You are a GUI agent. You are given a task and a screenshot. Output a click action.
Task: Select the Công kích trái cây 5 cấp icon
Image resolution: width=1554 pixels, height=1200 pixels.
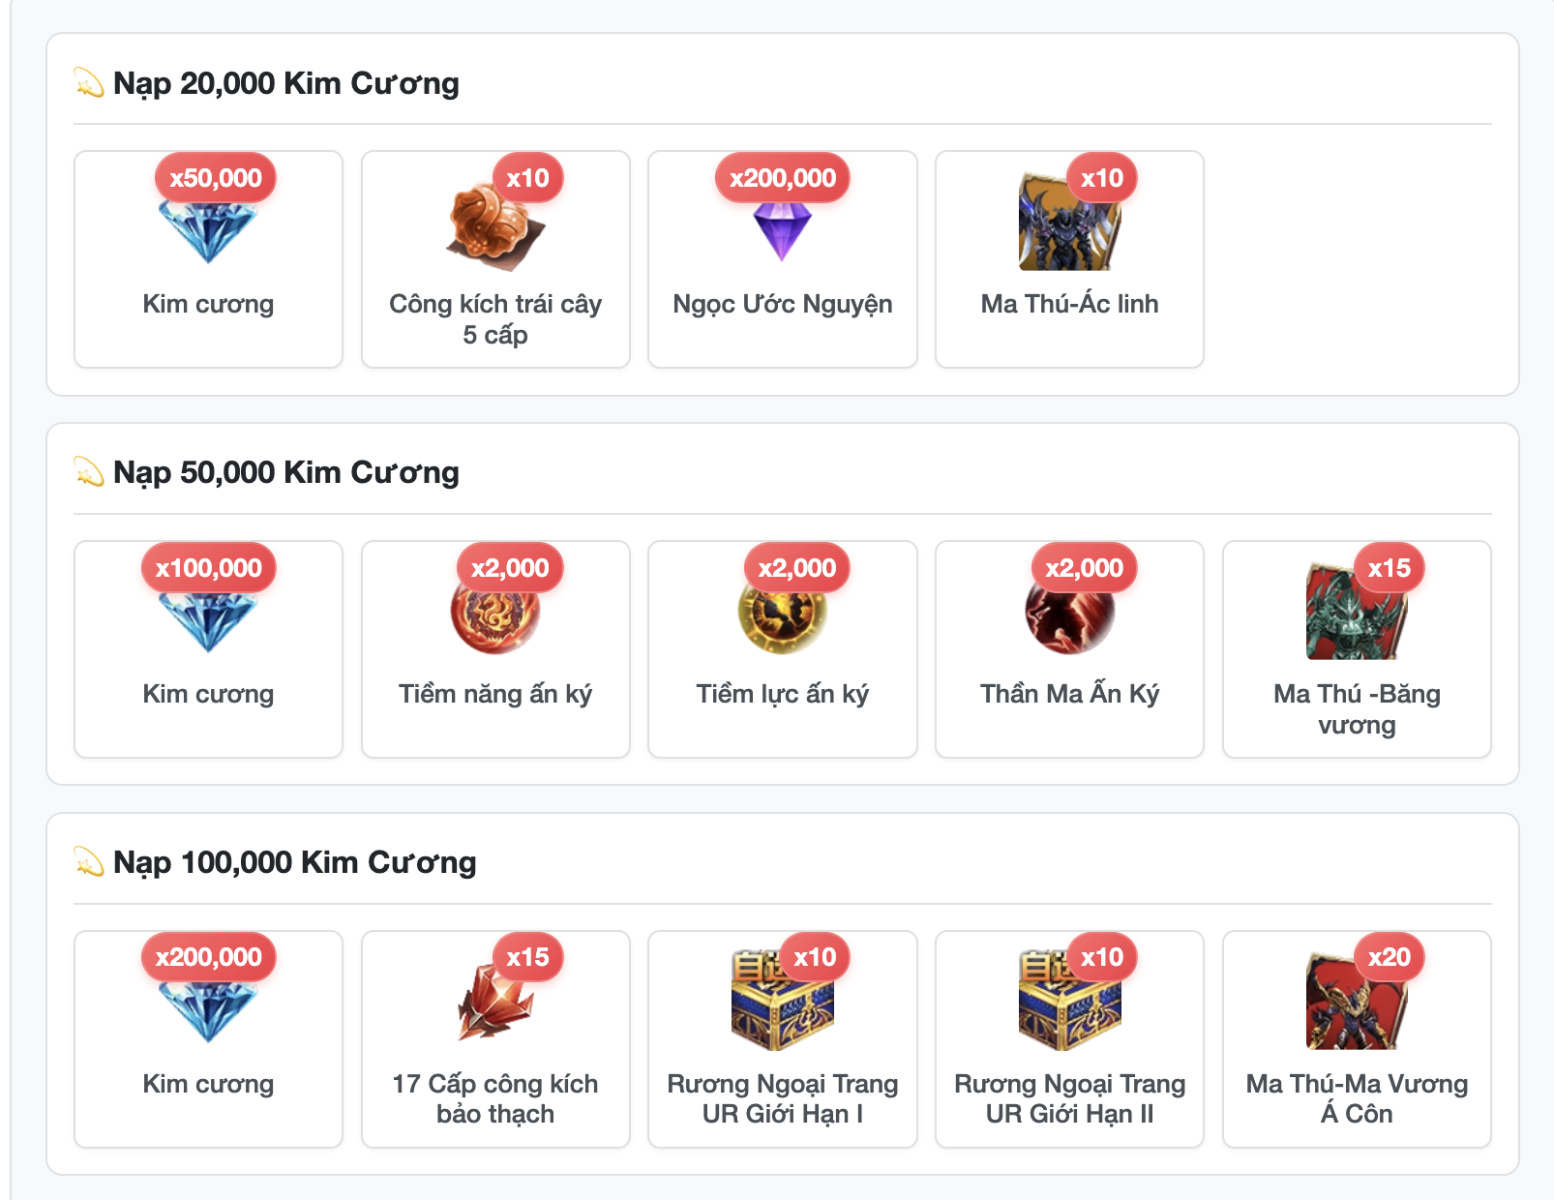pos(495,225)
